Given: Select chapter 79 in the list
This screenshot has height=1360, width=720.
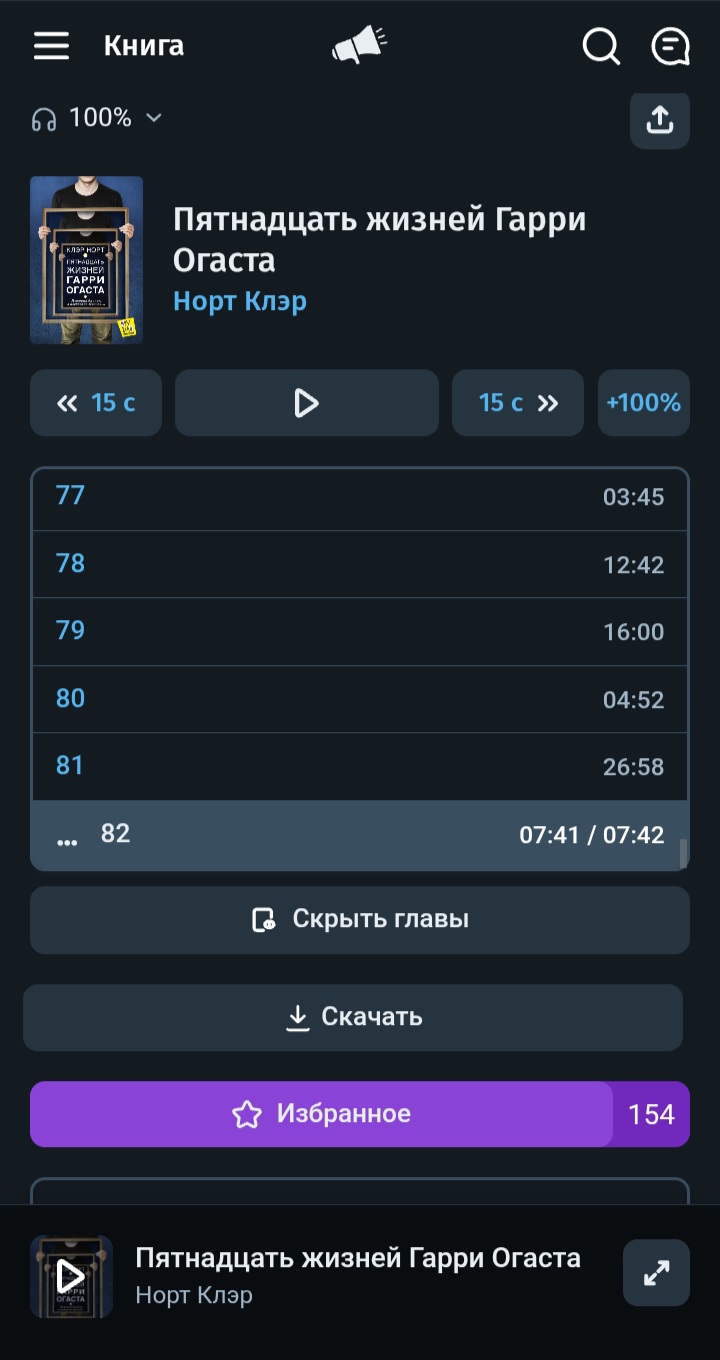Looking at the screenshot, I should 360,632.
